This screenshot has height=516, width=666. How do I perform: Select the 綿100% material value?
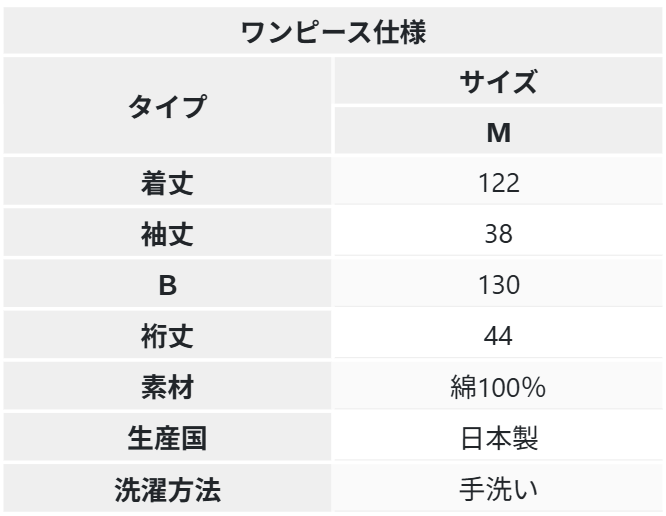[498, 387]
